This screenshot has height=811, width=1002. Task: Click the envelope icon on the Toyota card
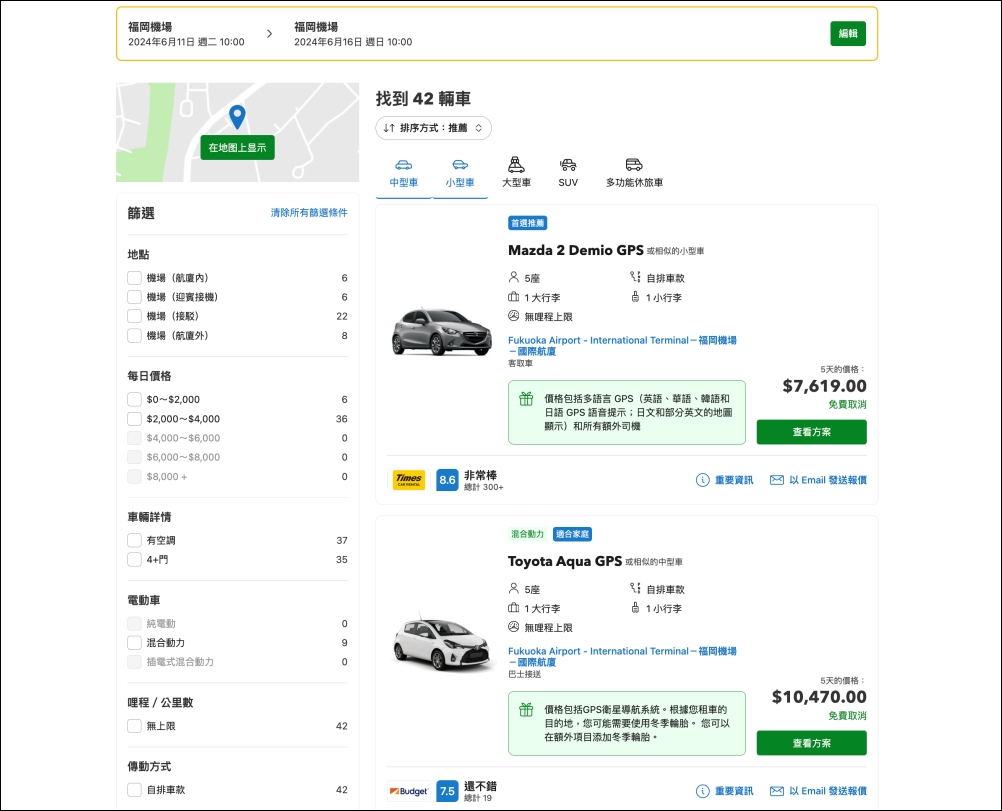[776, 791]
